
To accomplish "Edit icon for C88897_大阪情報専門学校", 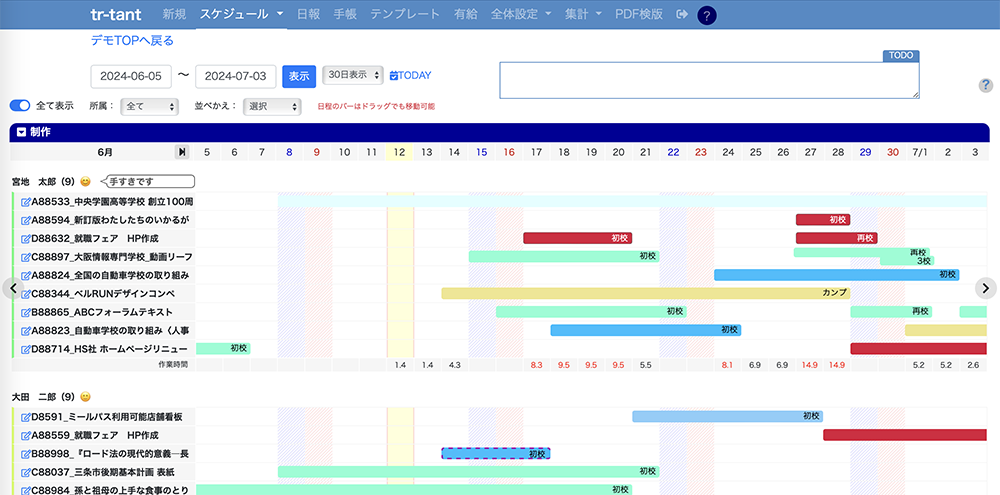I will click(x=26, y=257).
